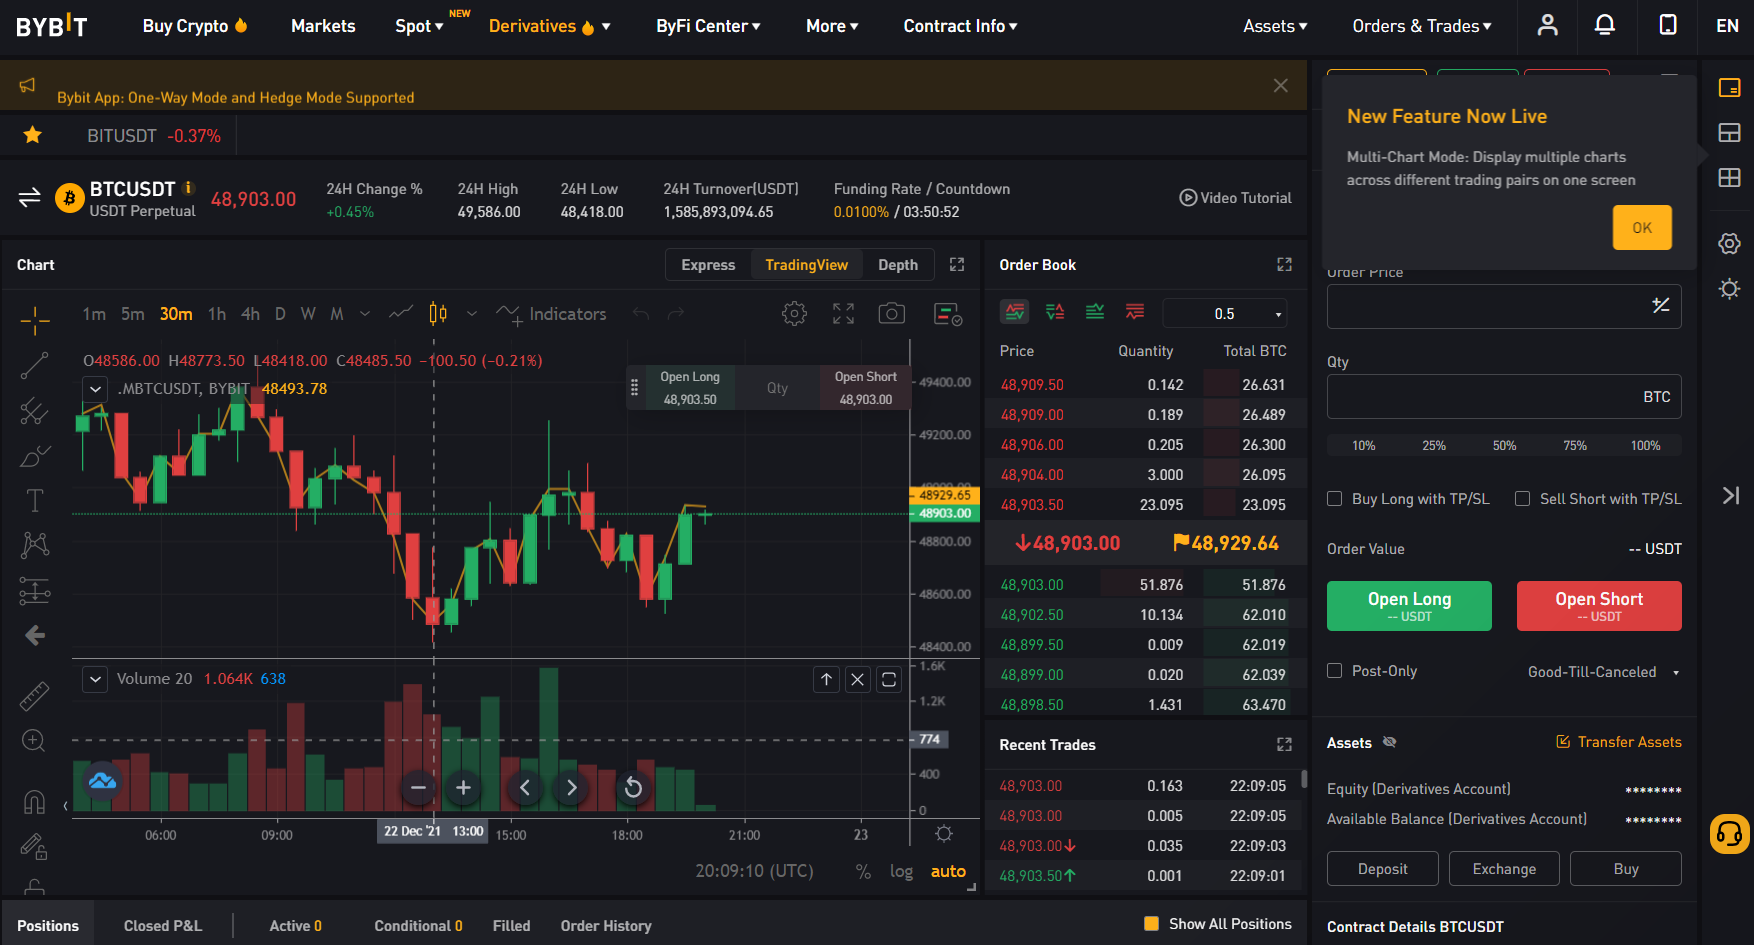Change order book grouping from 0.5
Viewport: 1754px width, 945px height.
tap(1225, 313)
